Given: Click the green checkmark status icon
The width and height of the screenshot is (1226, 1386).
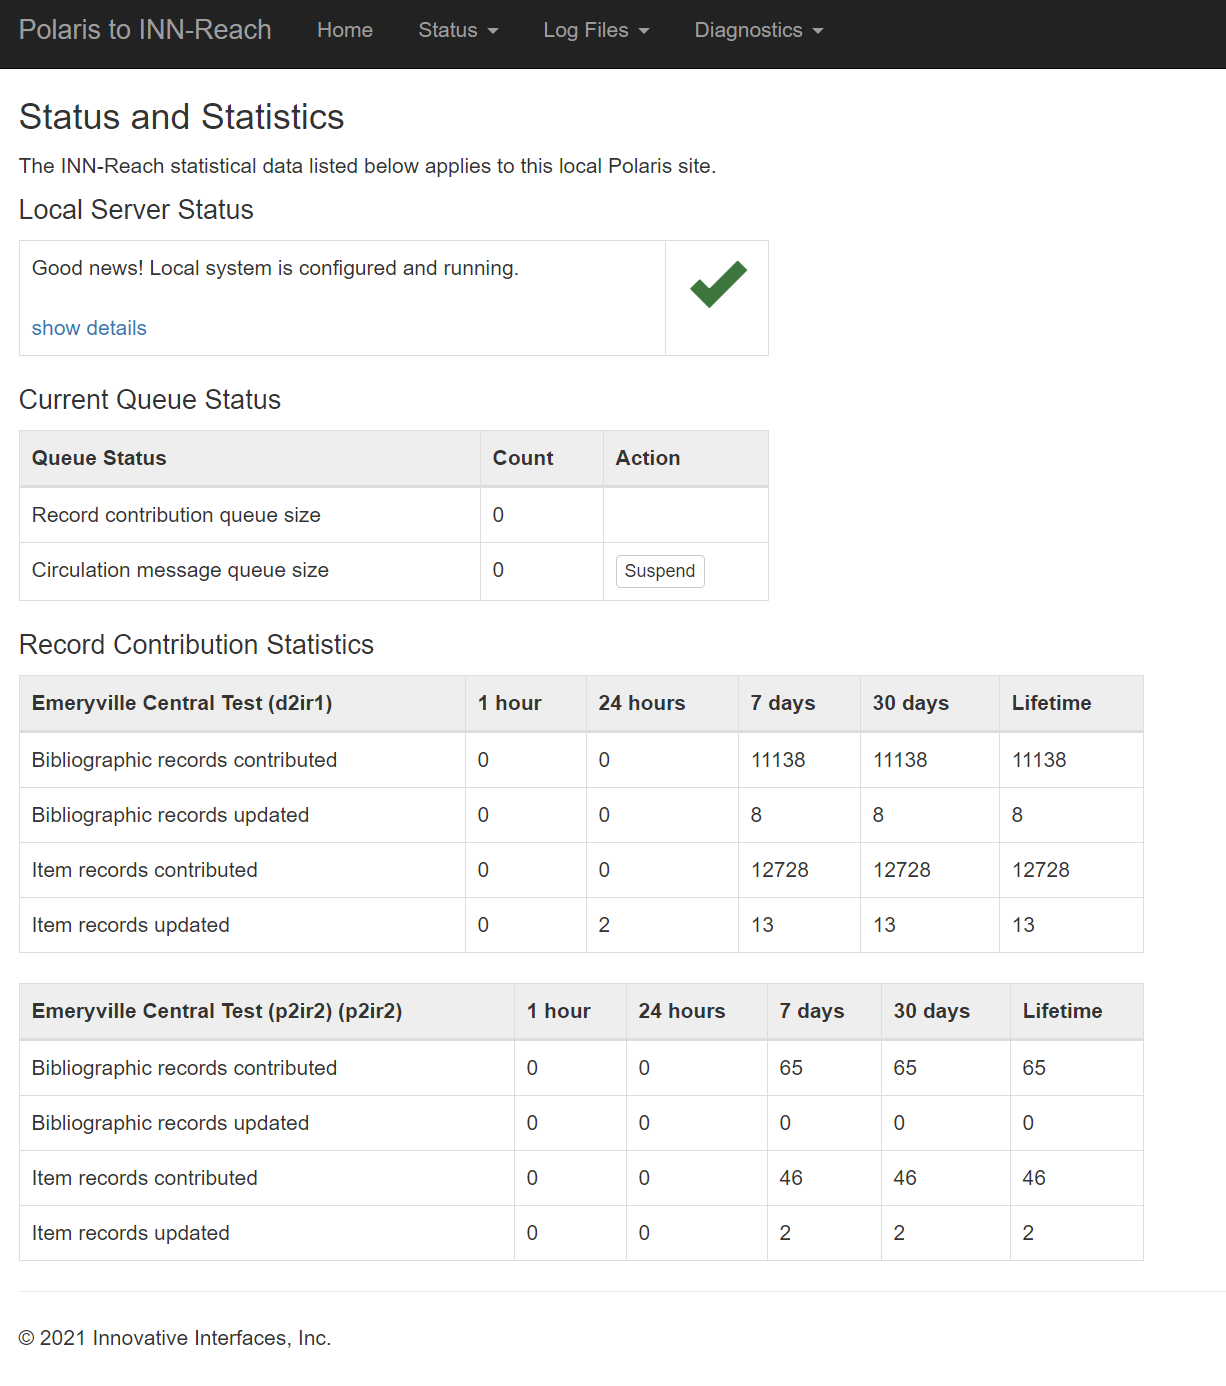Looking at the screenshot, I should tap(718, 285).
